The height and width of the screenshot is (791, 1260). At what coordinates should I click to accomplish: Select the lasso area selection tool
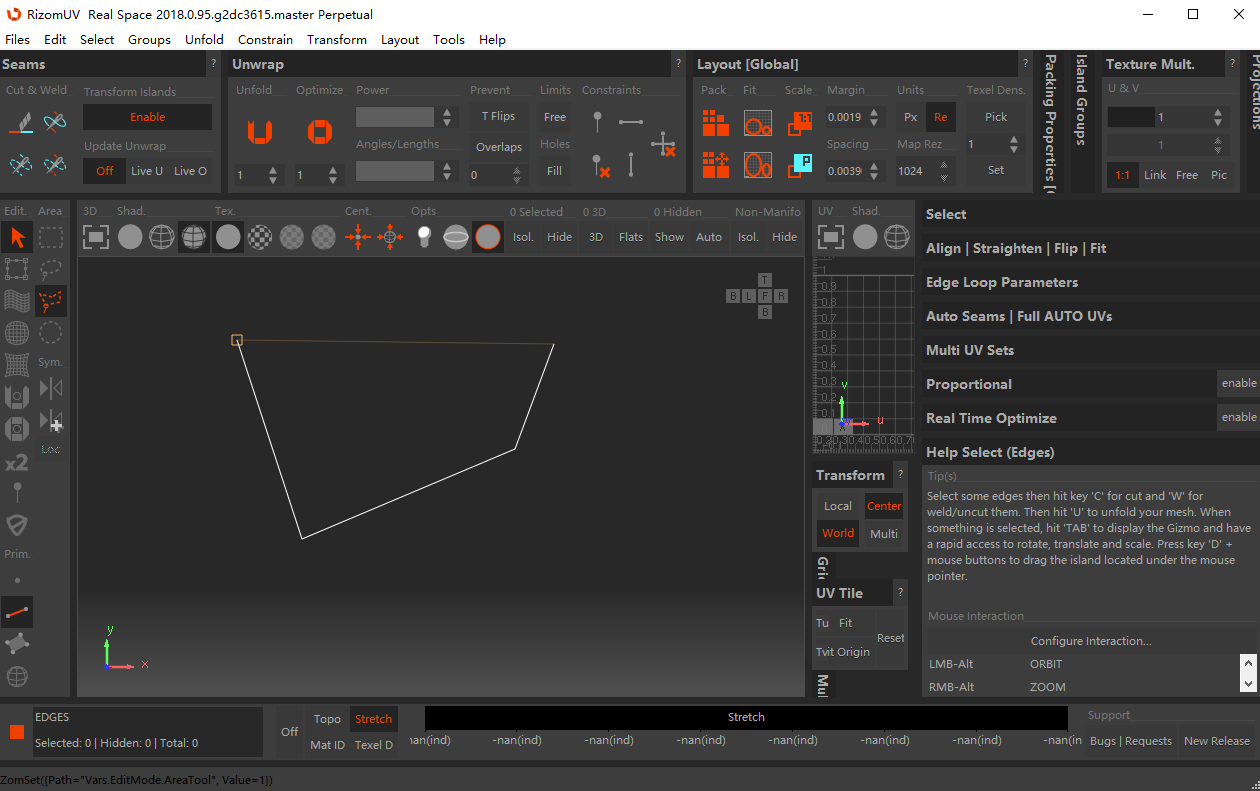coord(51,269)
